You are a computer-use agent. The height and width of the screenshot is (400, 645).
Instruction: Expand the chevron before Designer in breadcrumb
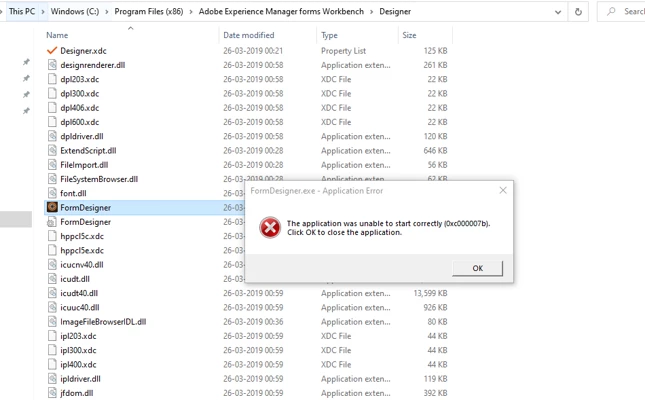pyautogui.click(x=371, y=12)
